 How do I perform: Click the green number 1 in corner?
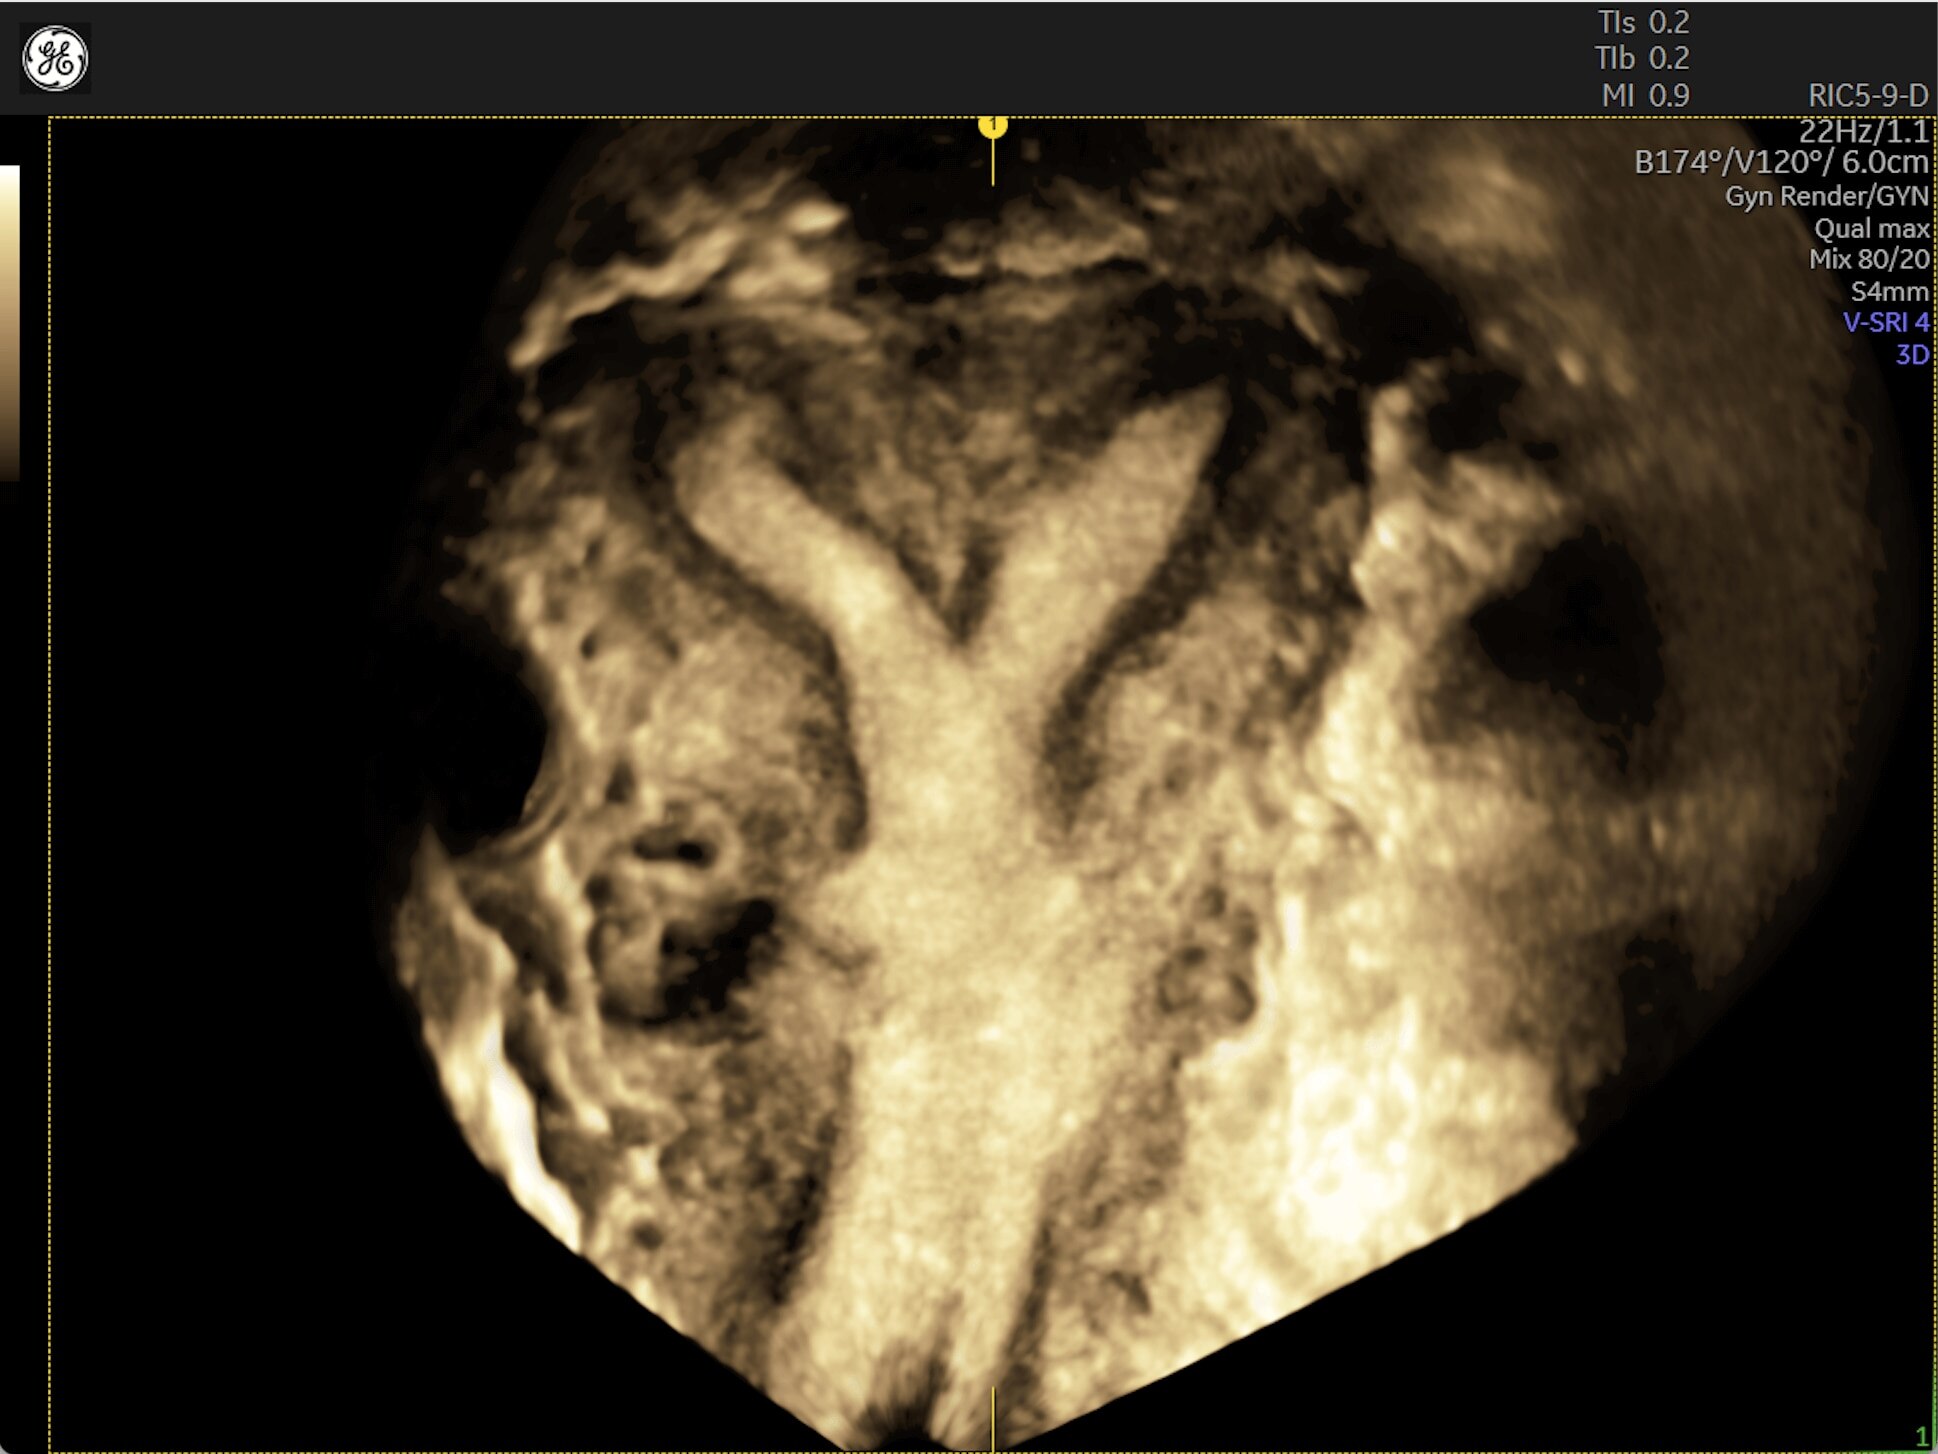[1920, 1436]
